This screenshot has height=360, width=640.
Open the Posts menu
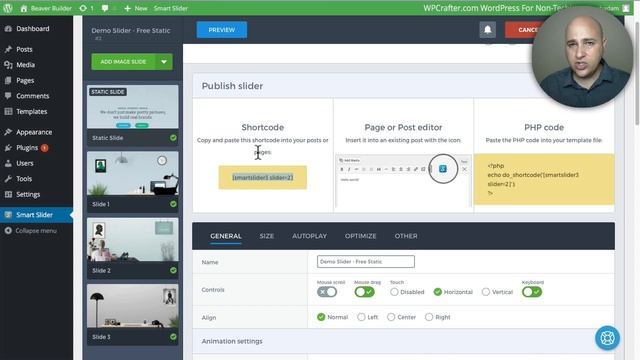pyautogui.click(x=24, y=49)
